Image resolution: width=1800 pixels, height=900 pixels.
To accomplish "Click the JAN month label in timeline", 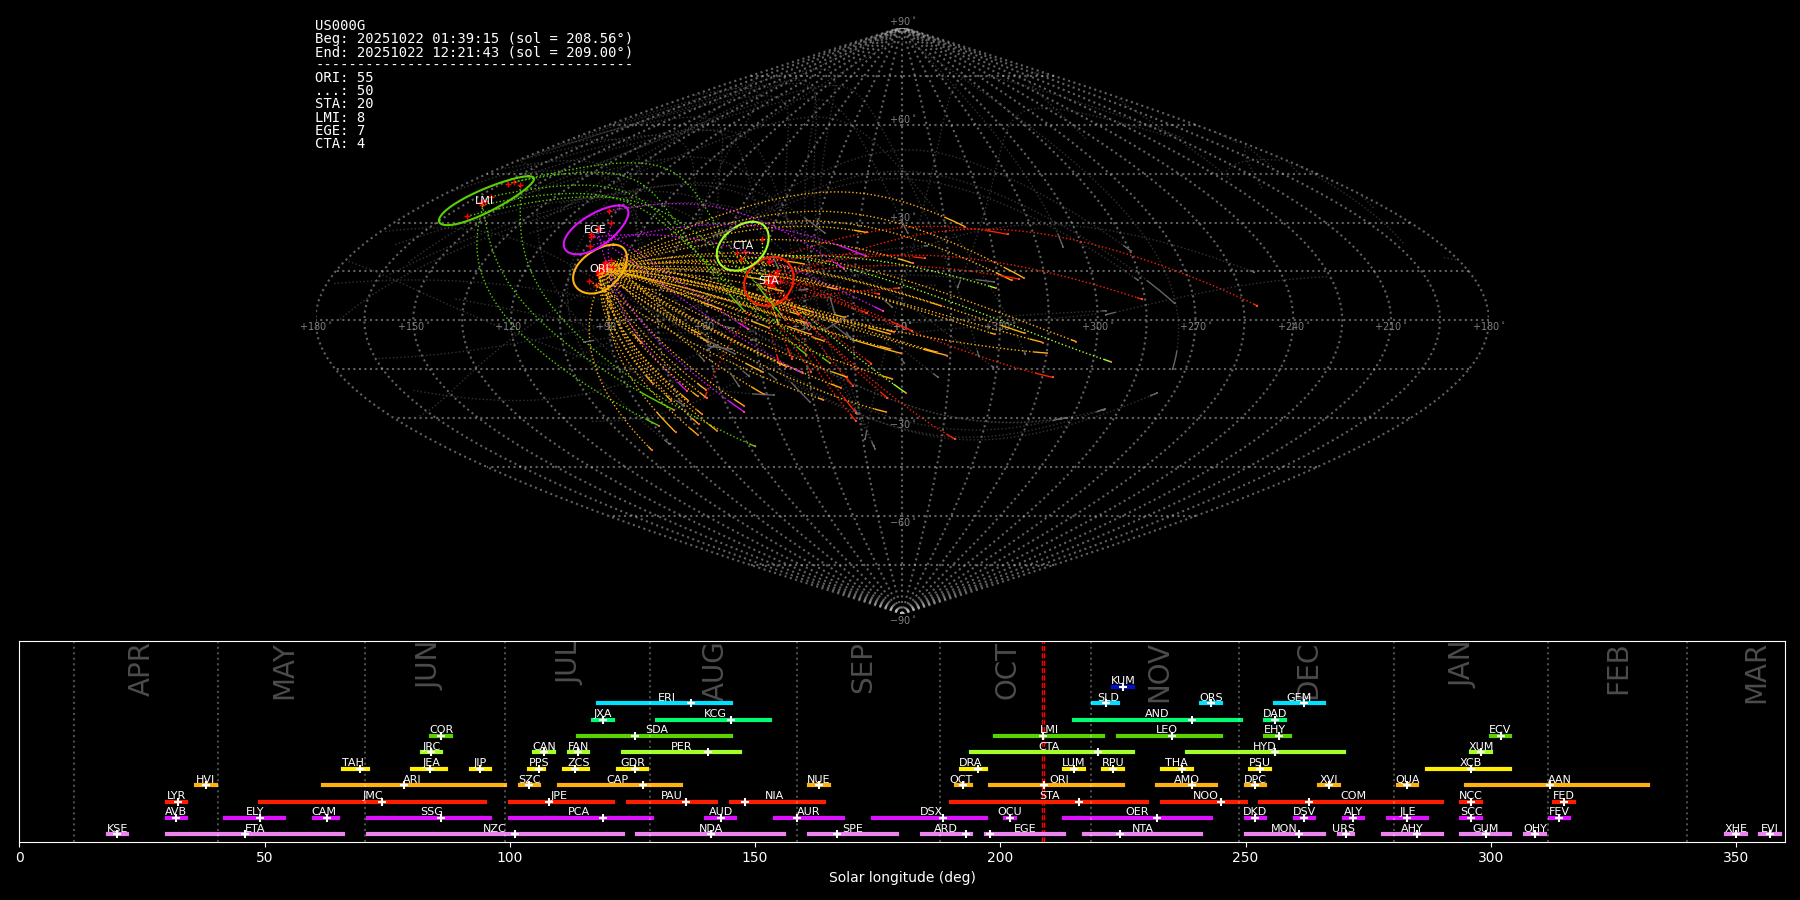I will (1461, 665).
